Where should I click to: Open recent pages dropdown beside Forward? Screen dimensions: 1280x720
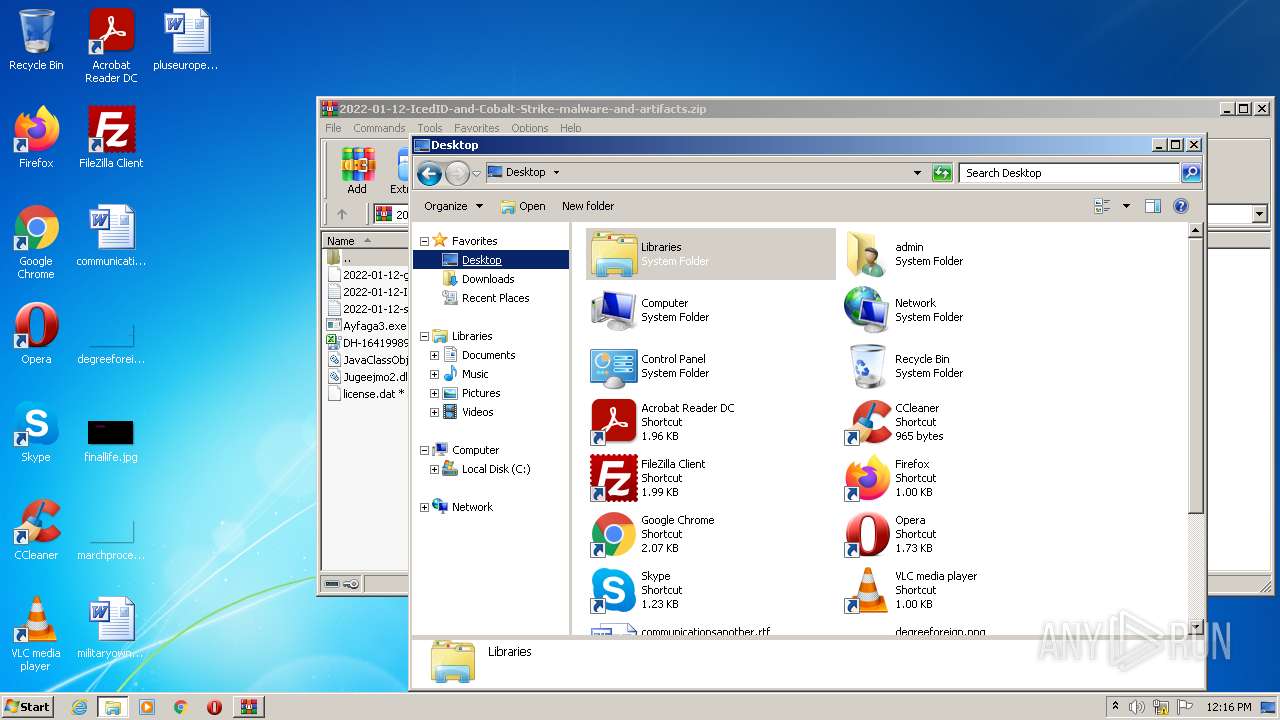(x=476, y=173)
